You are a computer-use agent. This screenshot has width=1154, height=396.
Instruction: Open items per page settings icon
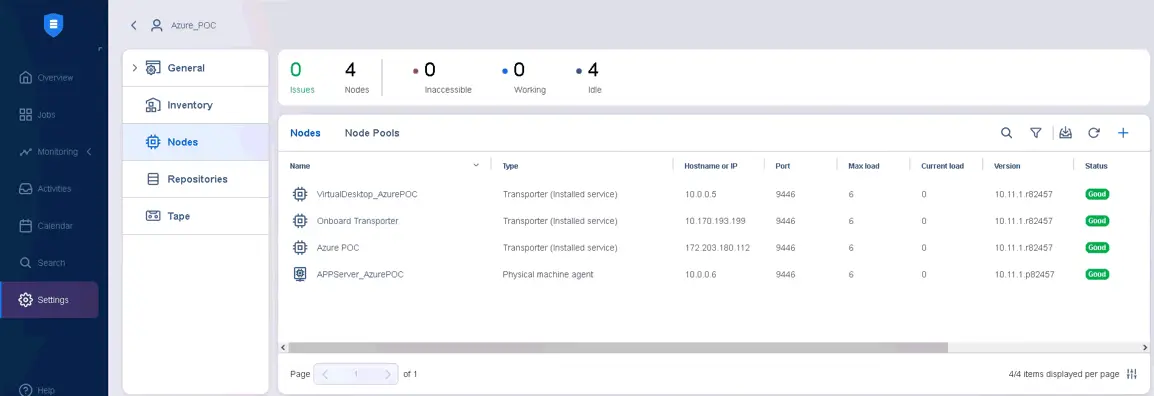point(1132,374)
